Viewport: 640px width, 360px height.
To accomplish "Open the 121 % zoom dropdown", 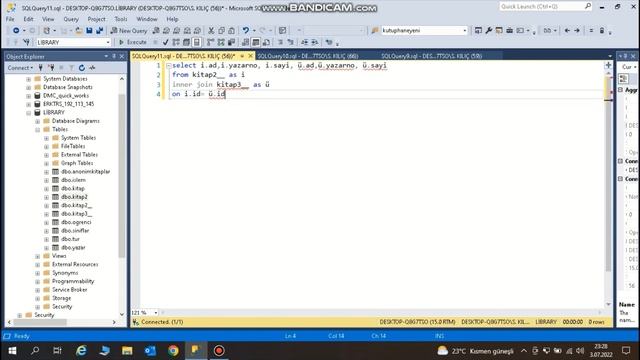I will (x=156, y=313).
